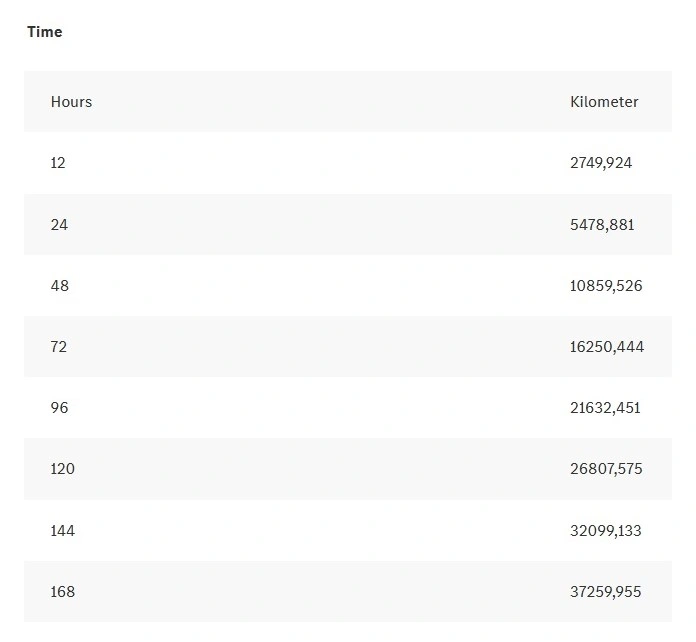Click the 72 hours cell
Screen dimensions: 696x642
59,347
